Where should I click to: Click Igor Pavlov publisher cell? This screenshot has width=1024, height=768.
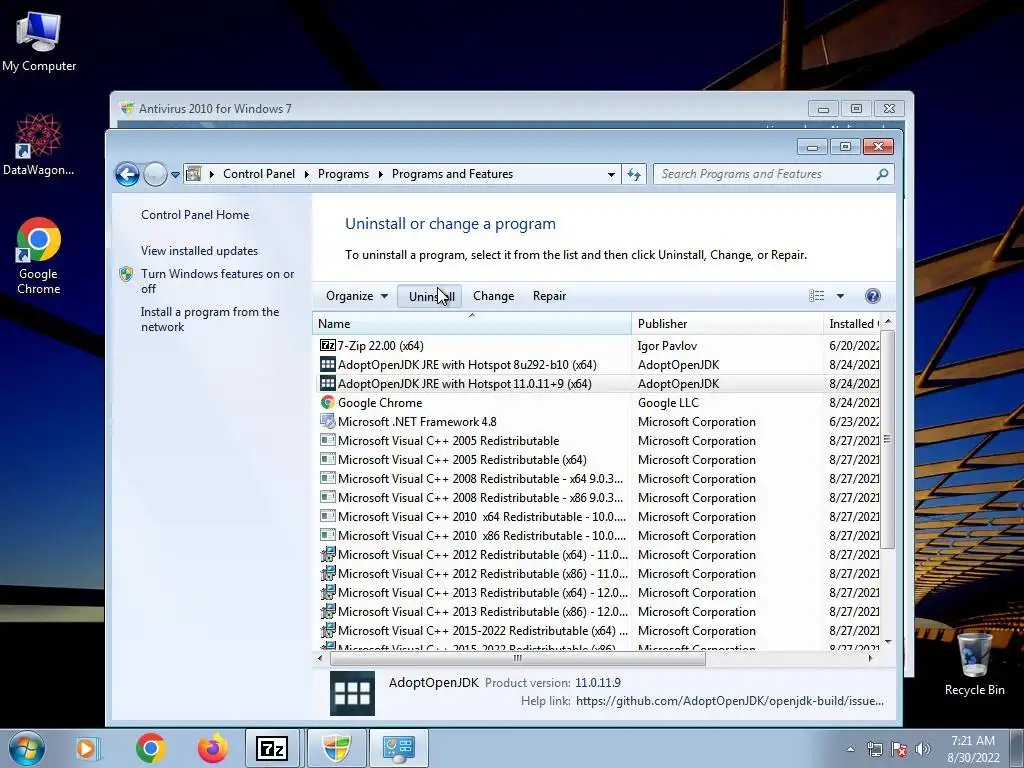click(x=667, y=345)
